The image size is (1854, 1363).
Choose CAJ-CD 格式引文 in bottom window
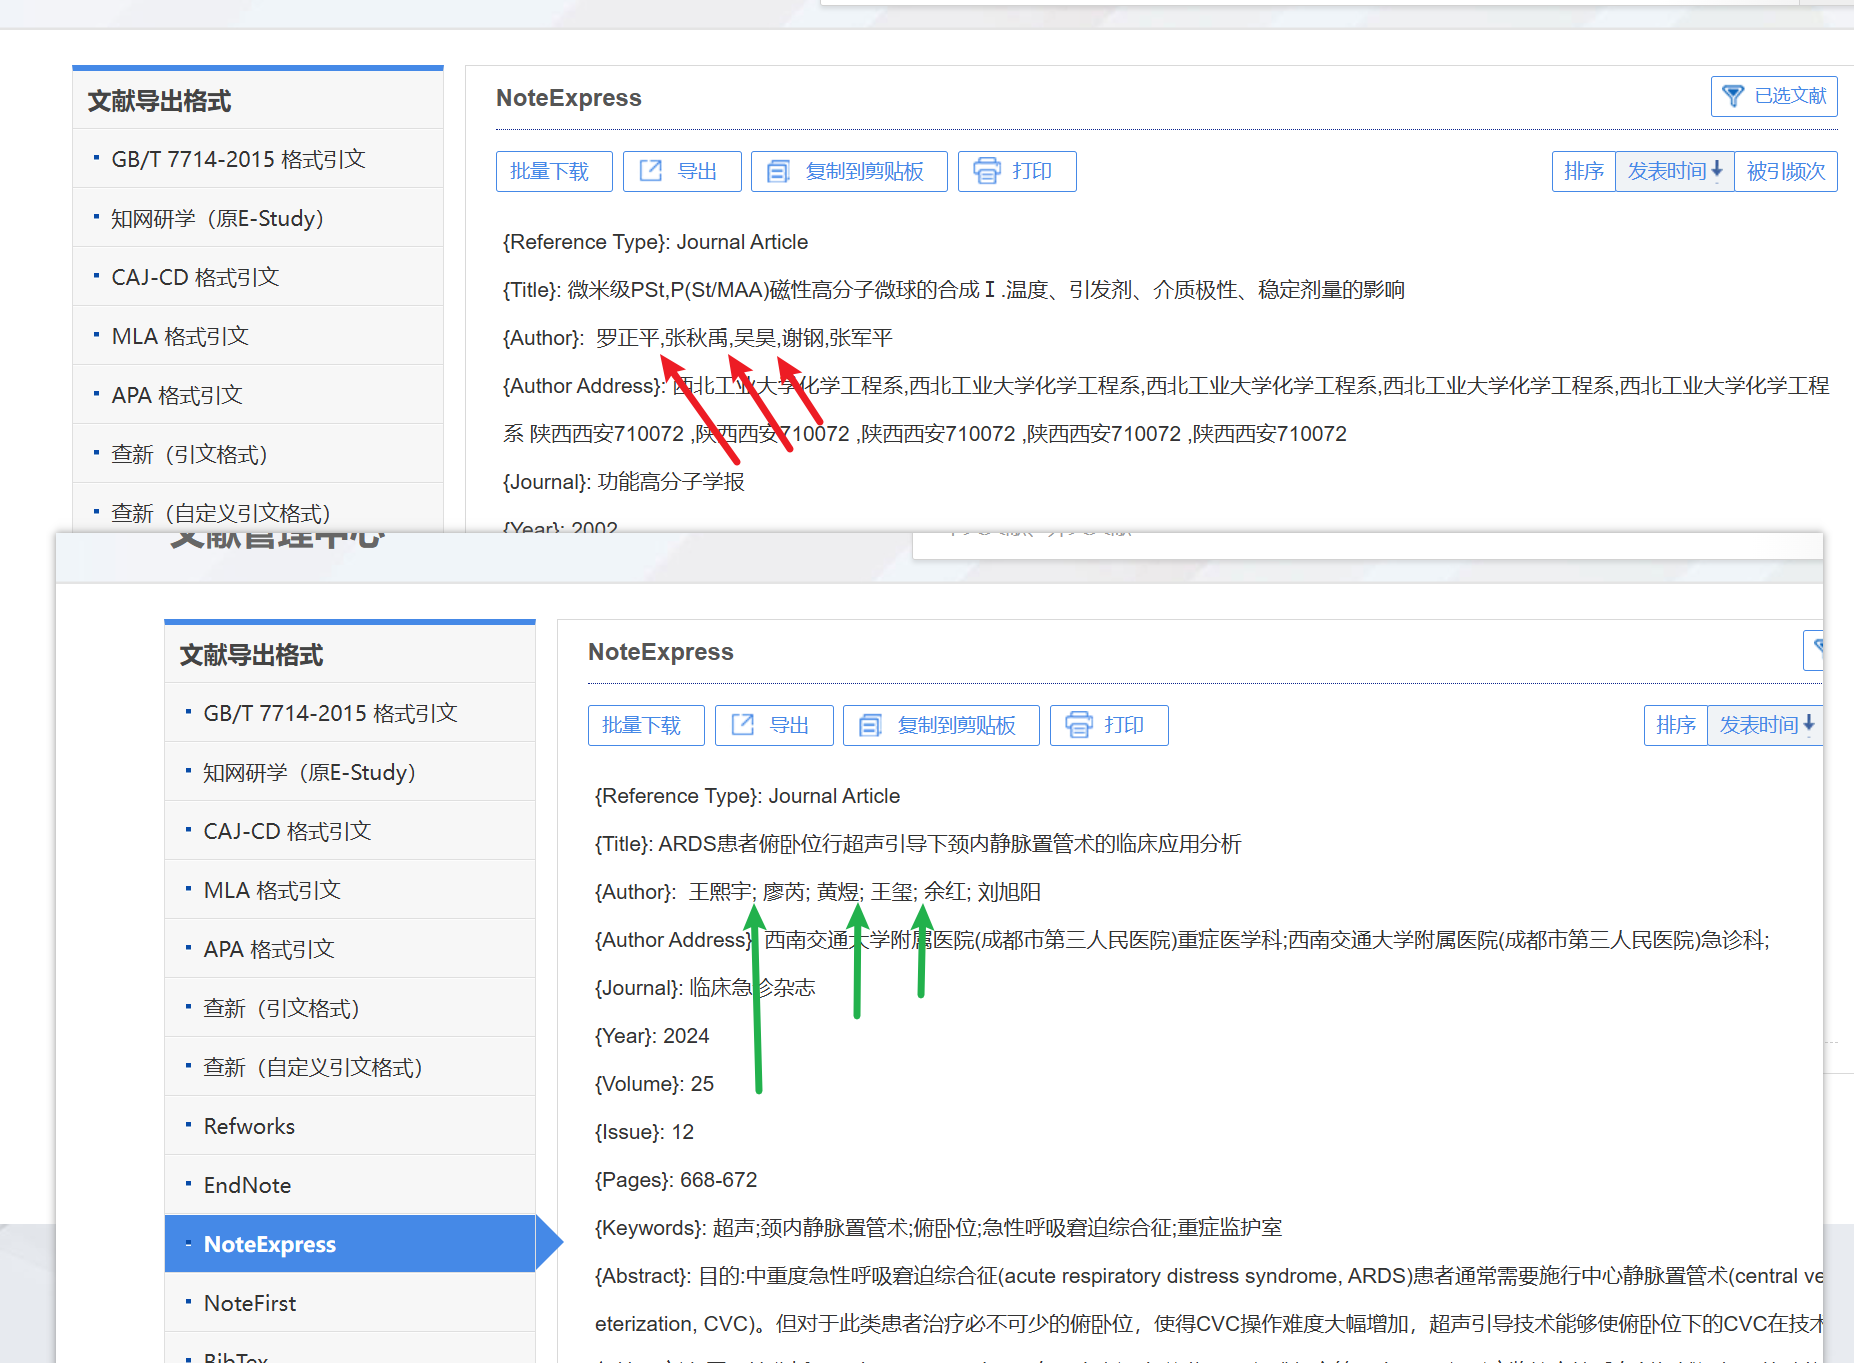[350, 831]
